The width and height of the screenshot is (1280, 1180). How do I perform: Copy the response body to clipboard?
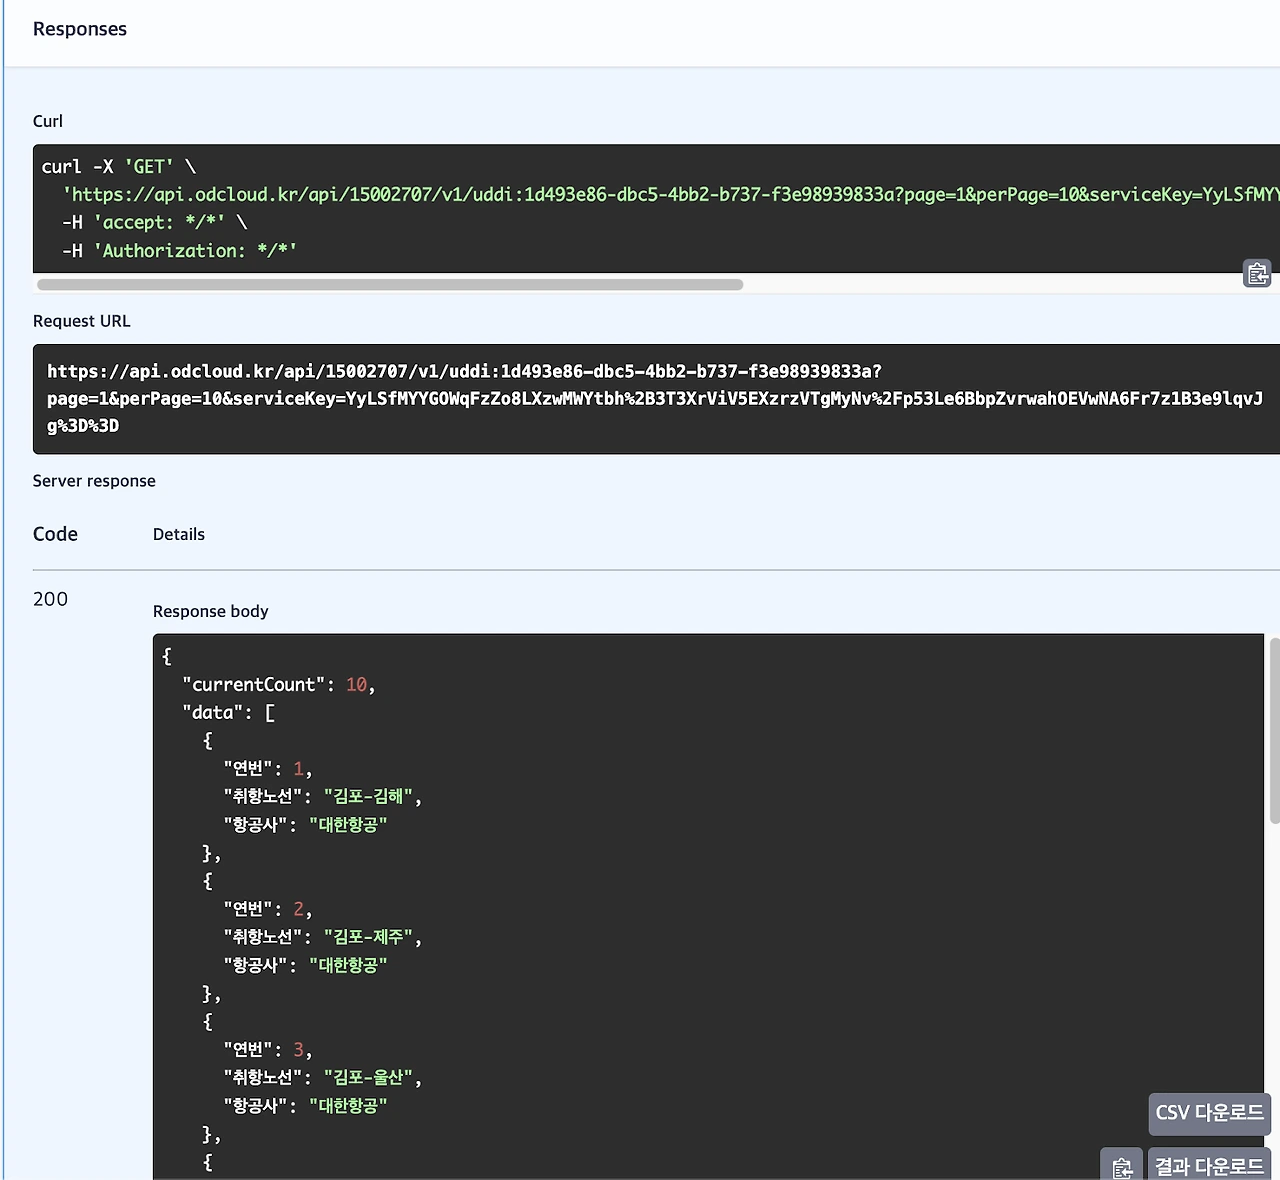tap(1121, 1166)
